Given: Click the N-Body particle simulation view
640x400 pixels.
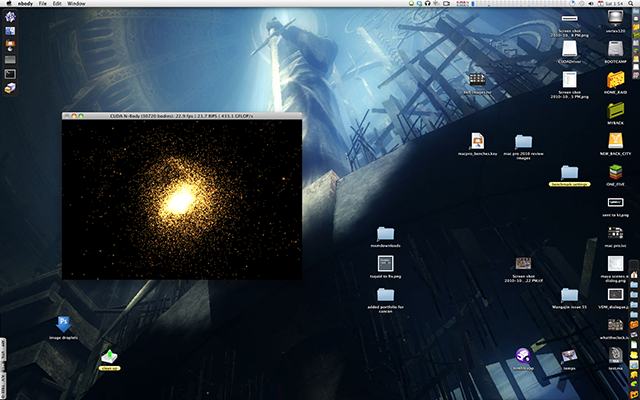Looking at the screenshot, I should pos(182,200).
